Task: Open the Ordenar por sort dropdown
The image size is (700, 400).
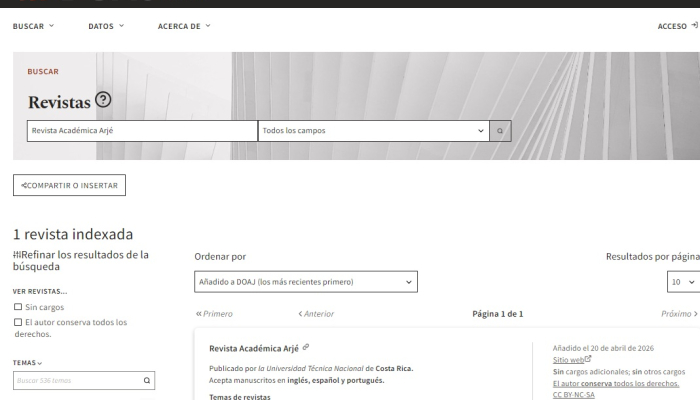Action: coord(305,282)
